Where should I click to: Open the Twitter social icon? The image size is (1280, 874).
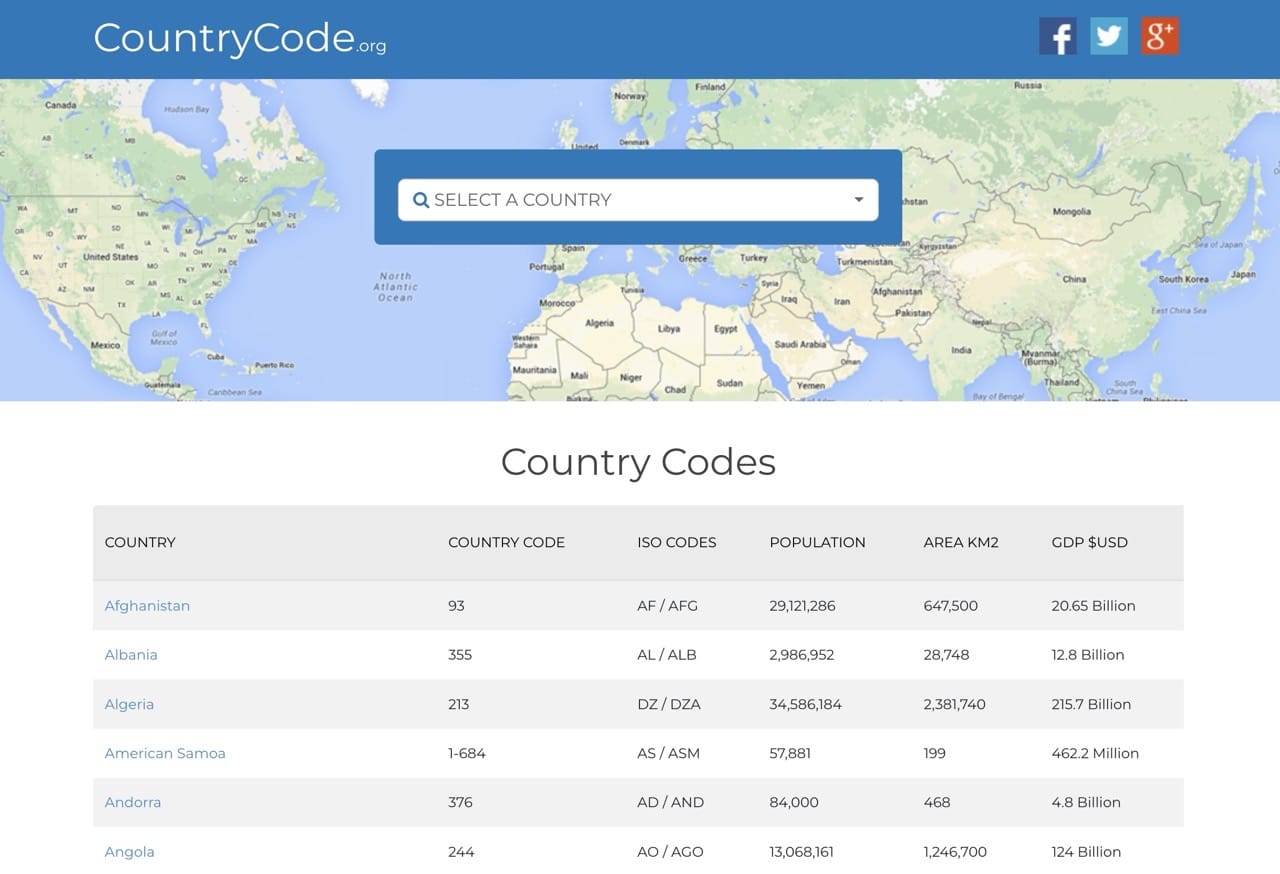[x=1109, y=37]
